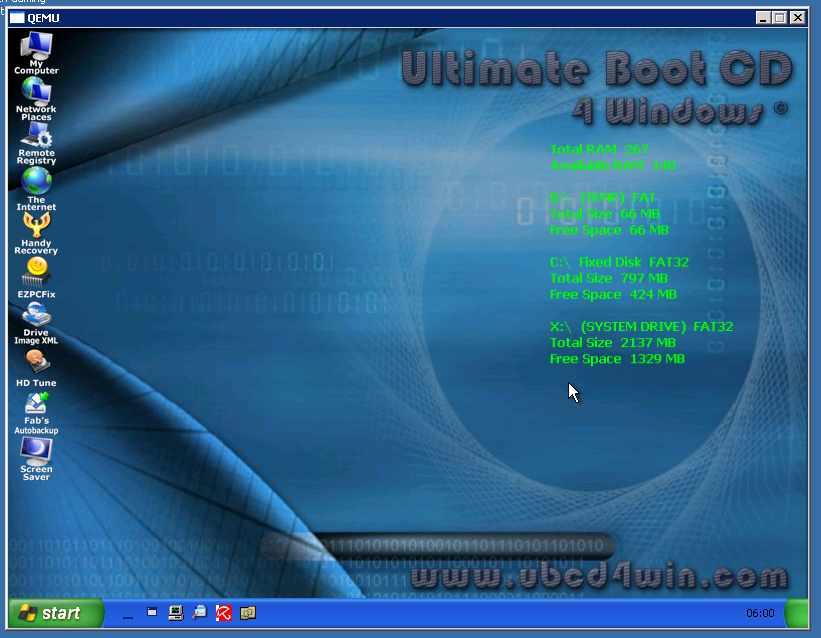Open the computer monitor icon in quick launch

[176, 613]
